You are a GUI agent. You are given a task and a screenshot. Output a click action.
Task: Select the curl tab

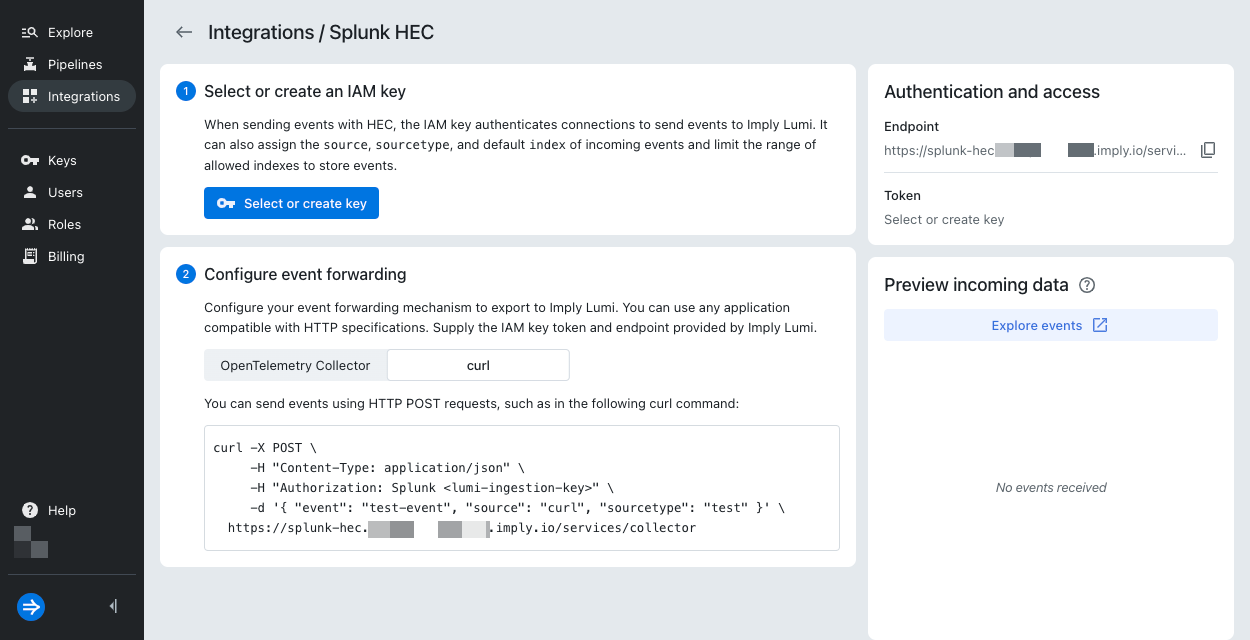tap(478, 366)
